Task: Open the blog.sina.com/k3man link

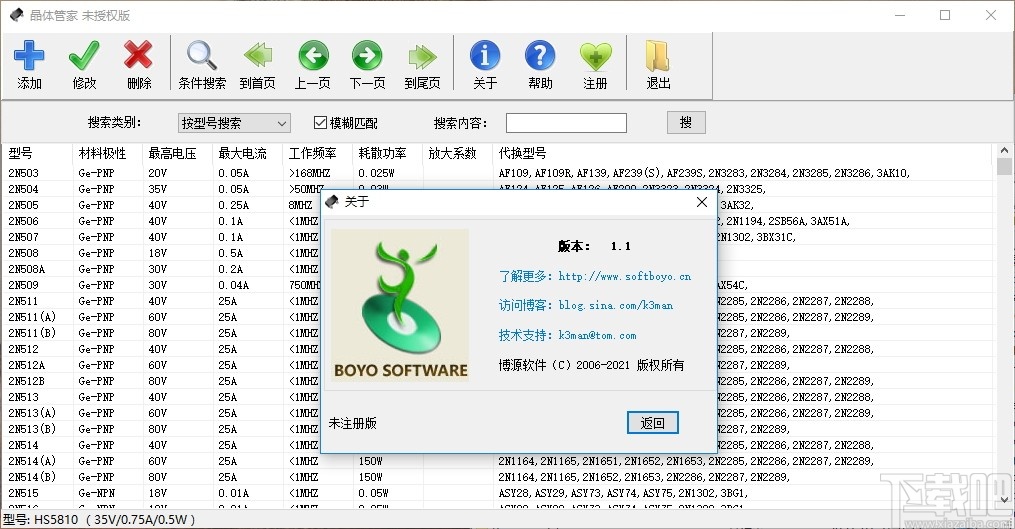Action: point(616,305)
